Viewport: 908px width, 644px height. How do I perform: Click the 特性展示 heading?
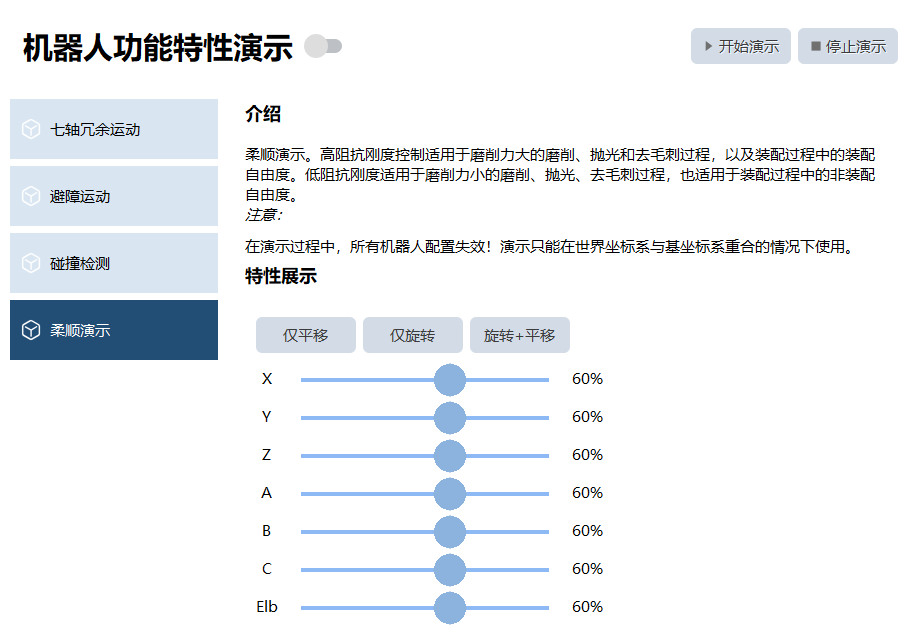pyautogui.click(x=281, y=276)
